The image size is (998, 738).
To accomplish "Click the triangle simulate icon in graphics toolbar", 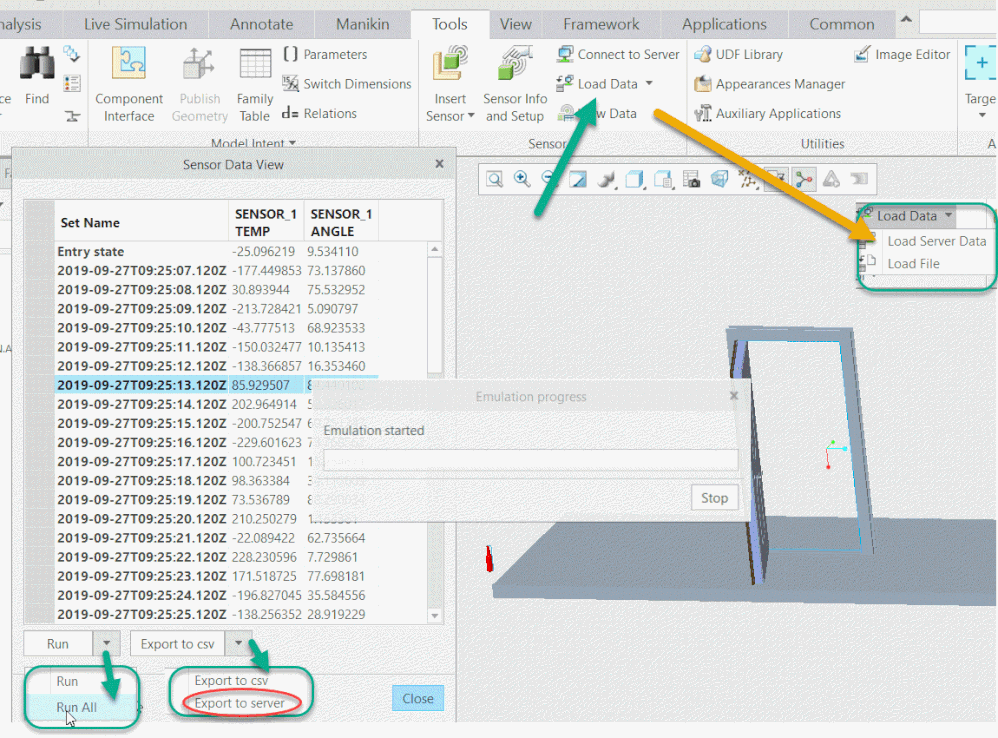I will click(x=831, y=179).
